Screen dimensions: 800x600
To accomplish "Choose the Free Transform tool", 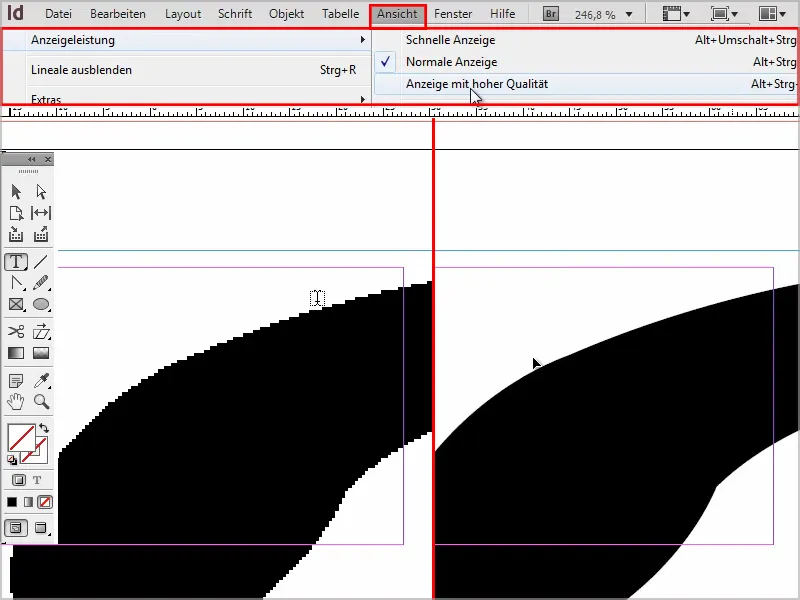I will point(41,332).
